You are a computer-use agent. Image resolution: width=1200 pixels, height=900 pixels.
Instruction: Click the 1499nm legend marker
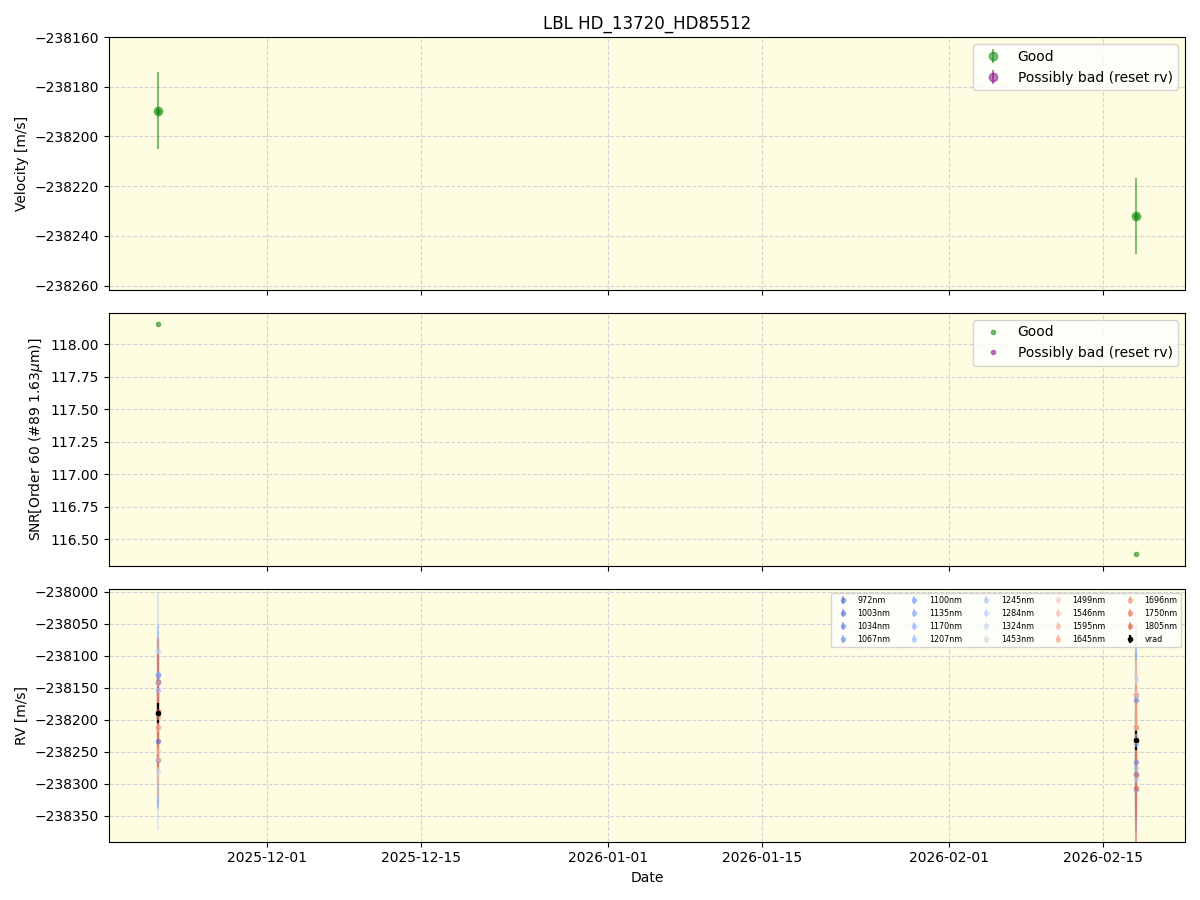(1058, 600)
